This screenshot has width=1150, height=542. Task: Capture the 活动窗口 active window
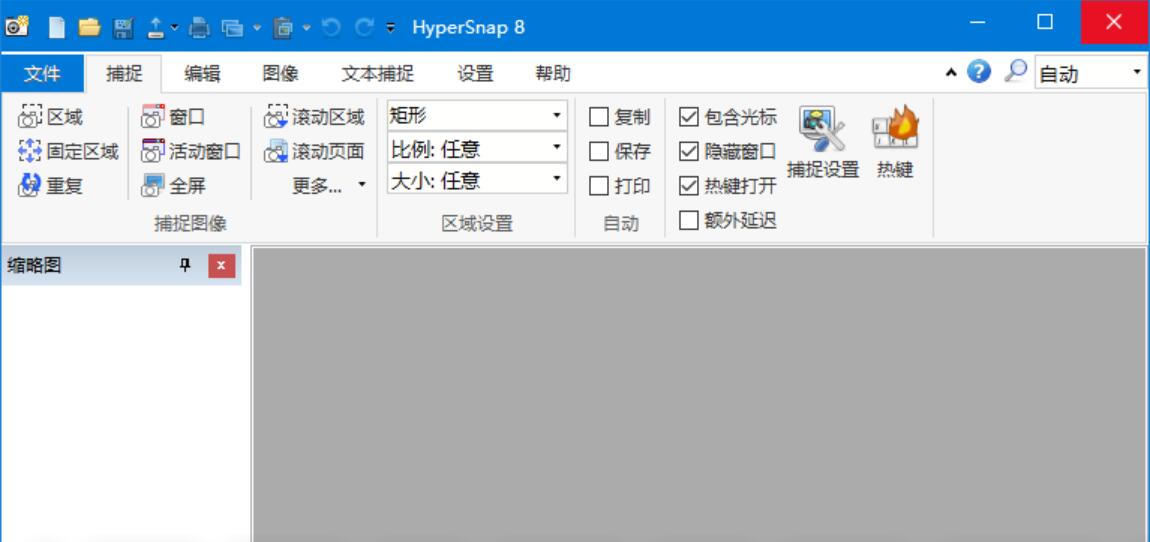(191, 152)
